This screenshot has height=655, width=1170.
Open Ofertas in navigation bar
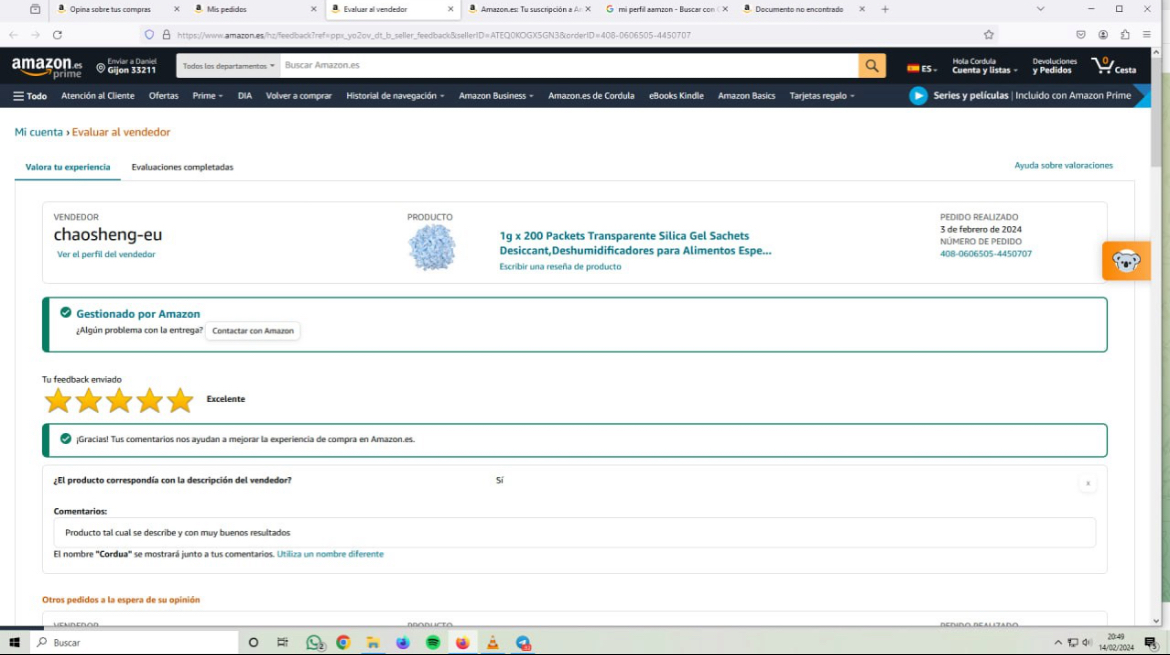pyautogui.click(x=163, y=96)
